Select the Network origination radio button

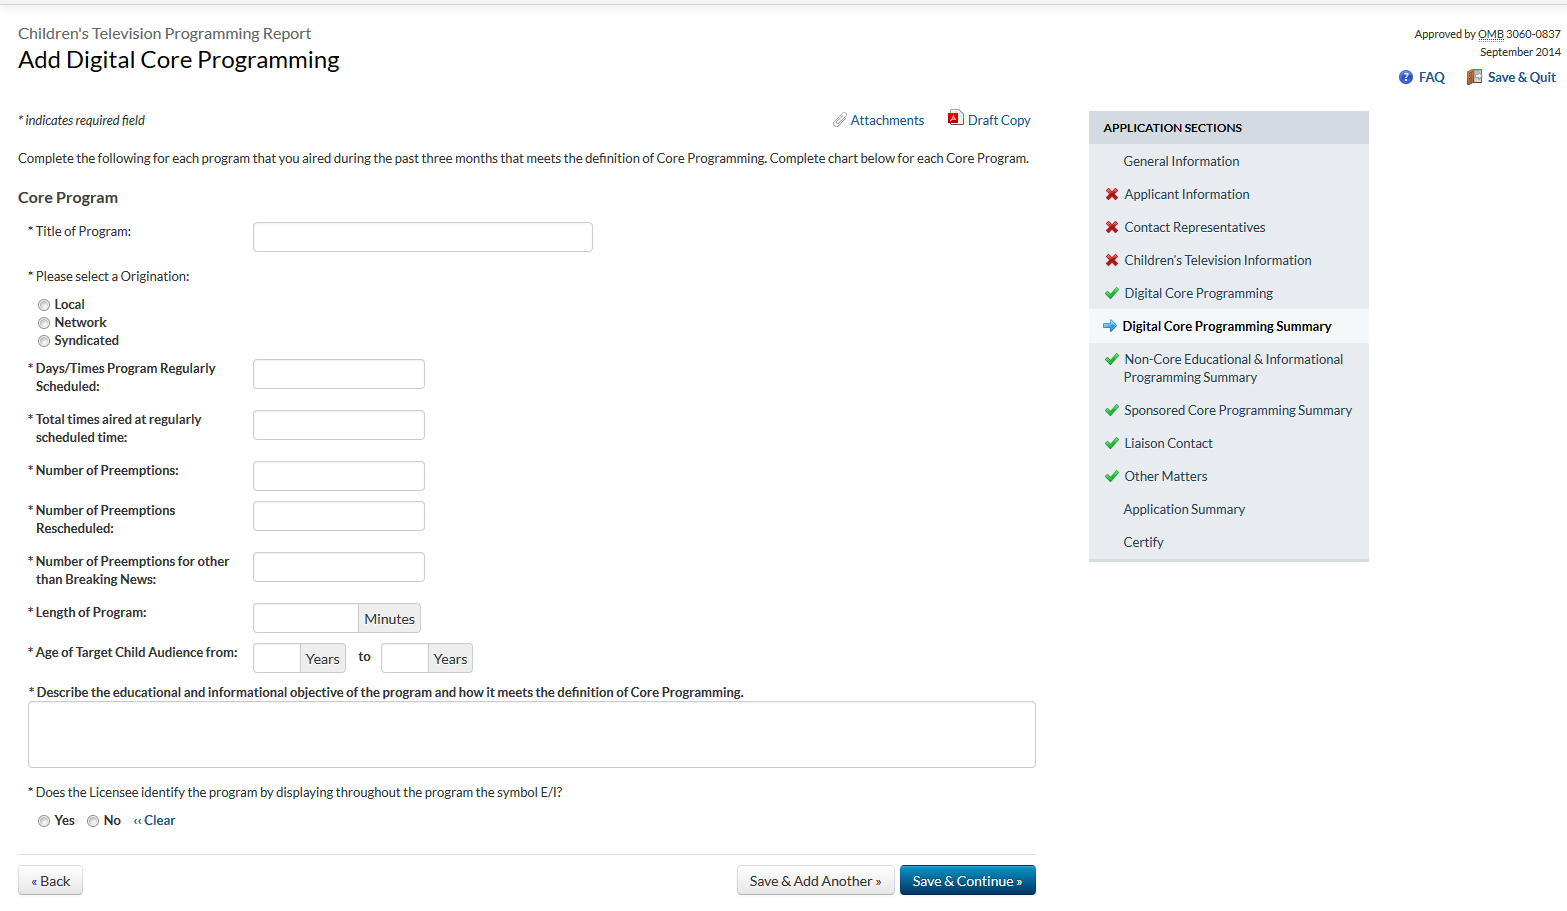pyautogui.click(x=44, y=323)
